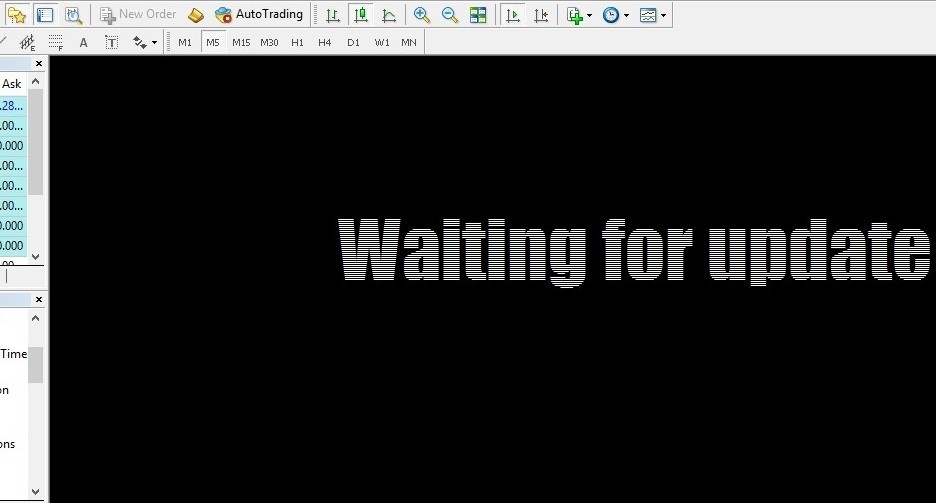This screenshot has height=503, width=936.
Task: Close the lower-left Navigator panel
Action: coord(39,300)
